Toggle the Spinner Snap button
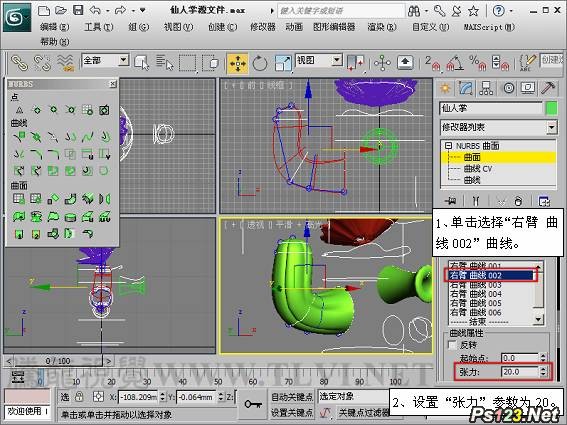 (x=500, y=63)
